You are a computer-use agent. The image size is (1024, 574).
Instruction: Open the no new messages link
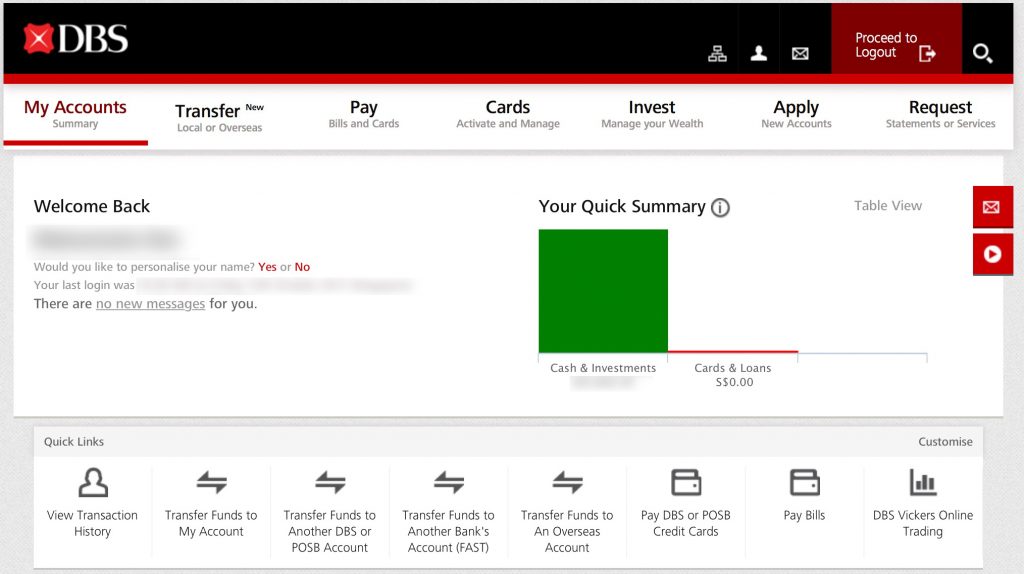tap(150, 304)
